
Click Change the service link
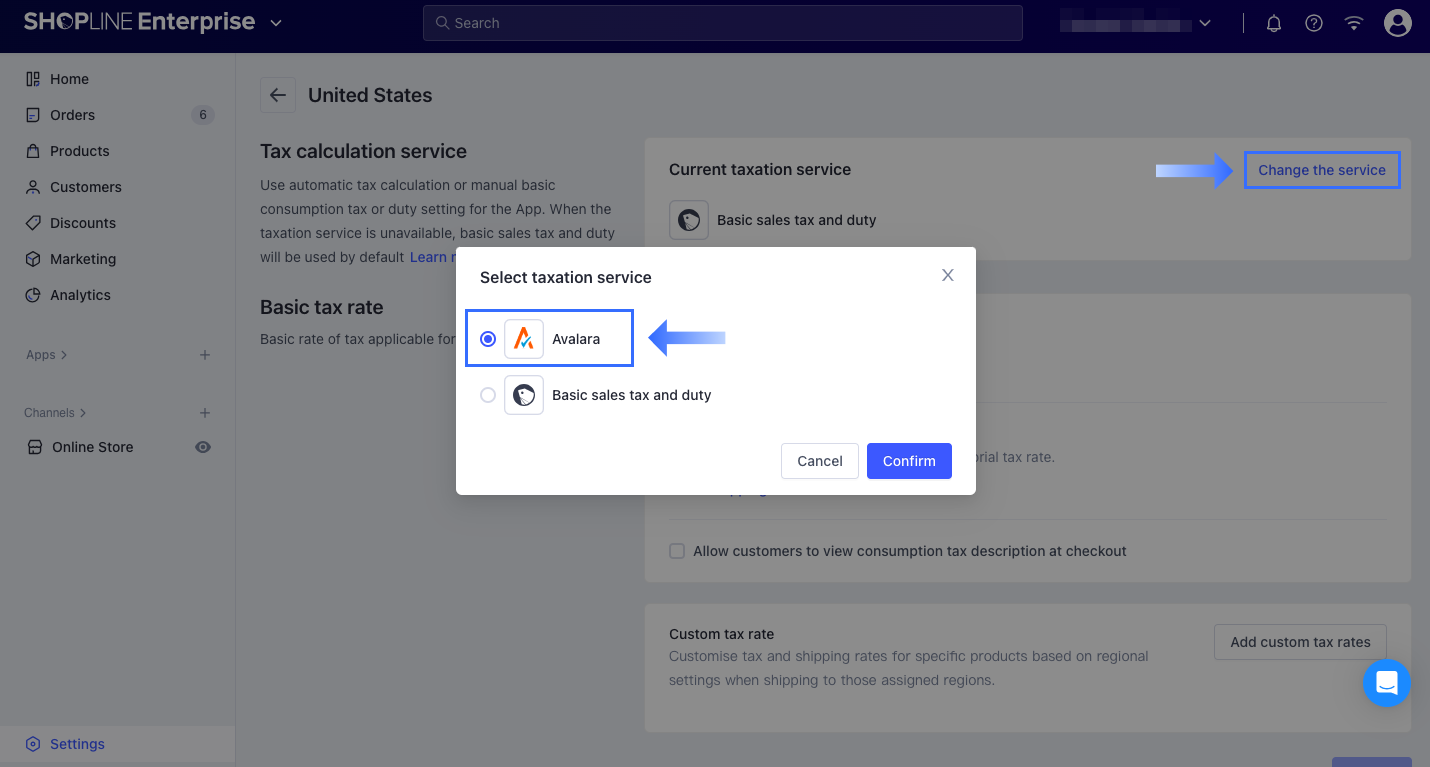click(x=1322, y=170)
